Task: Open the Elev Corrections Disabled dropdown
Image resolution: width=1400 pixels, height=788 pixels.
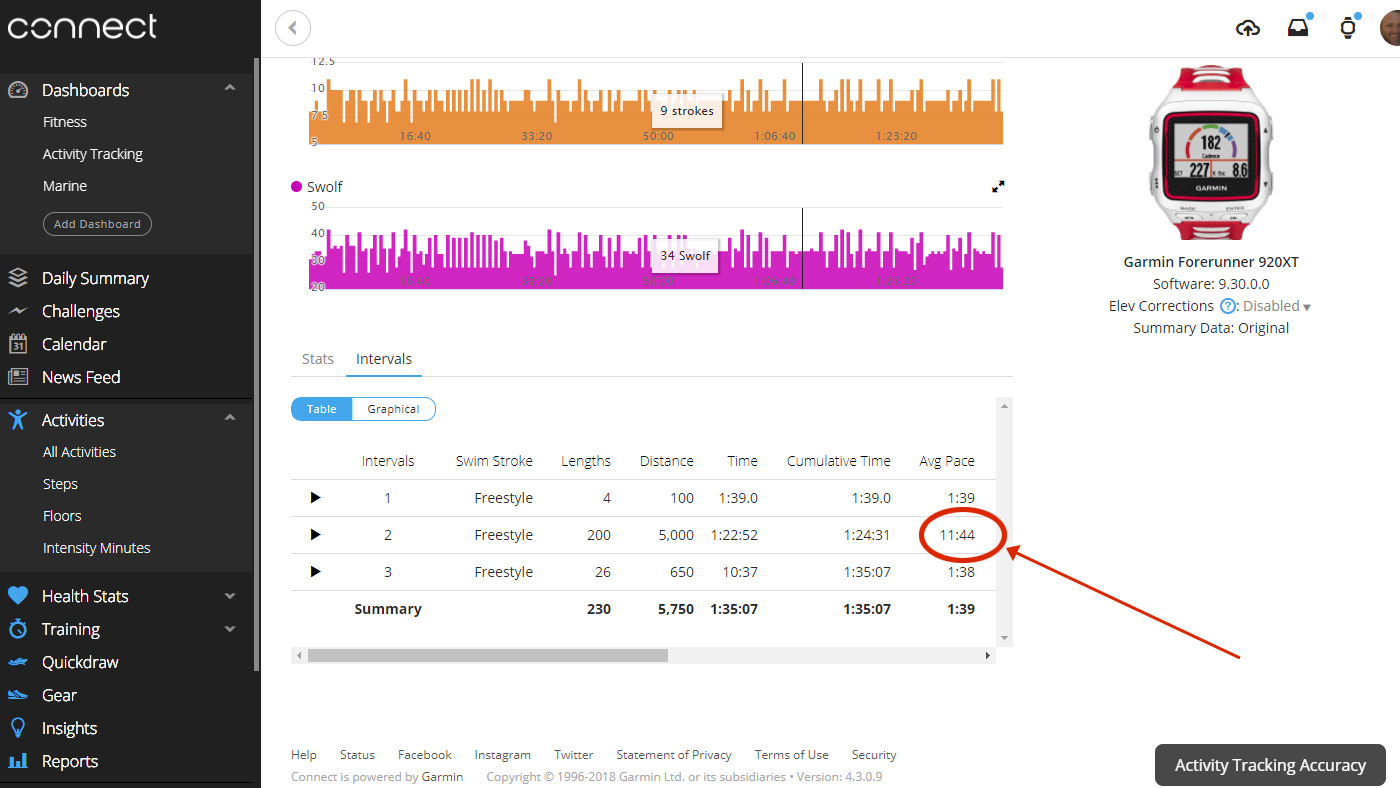Action: pos(1277,307)
